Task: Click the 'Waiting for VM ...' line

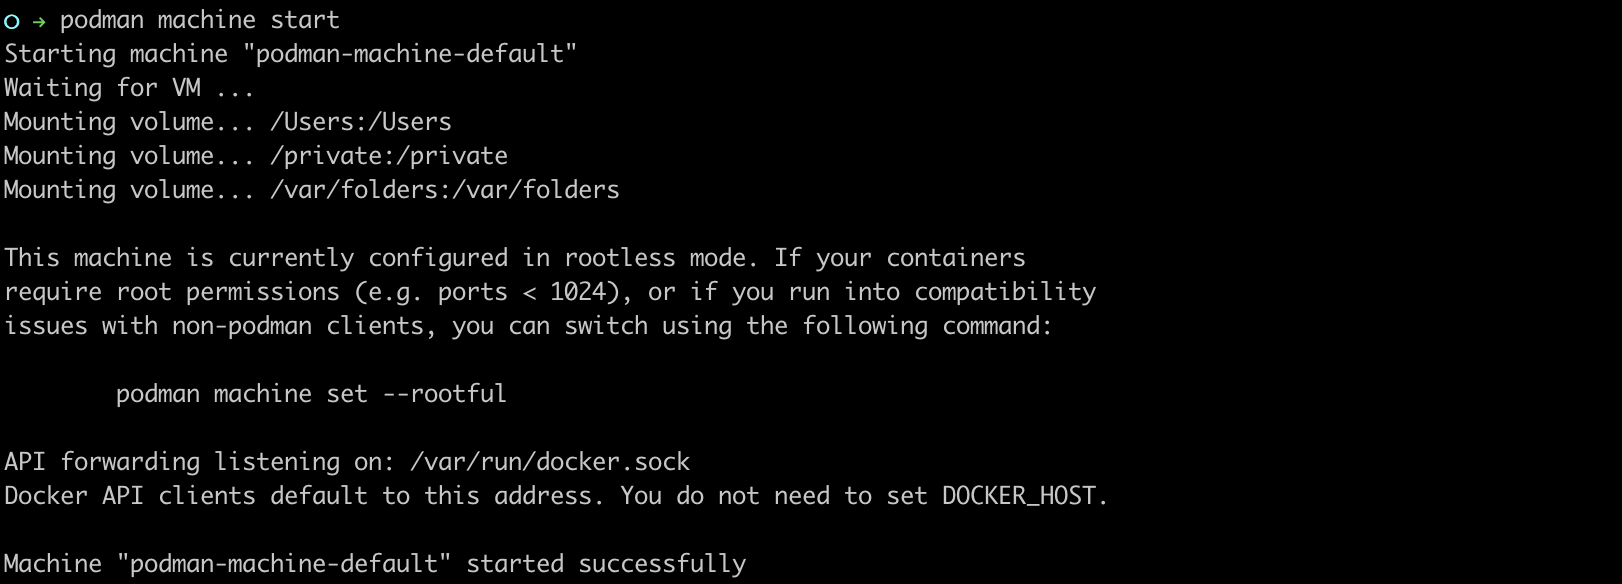Action: (129, 88)
